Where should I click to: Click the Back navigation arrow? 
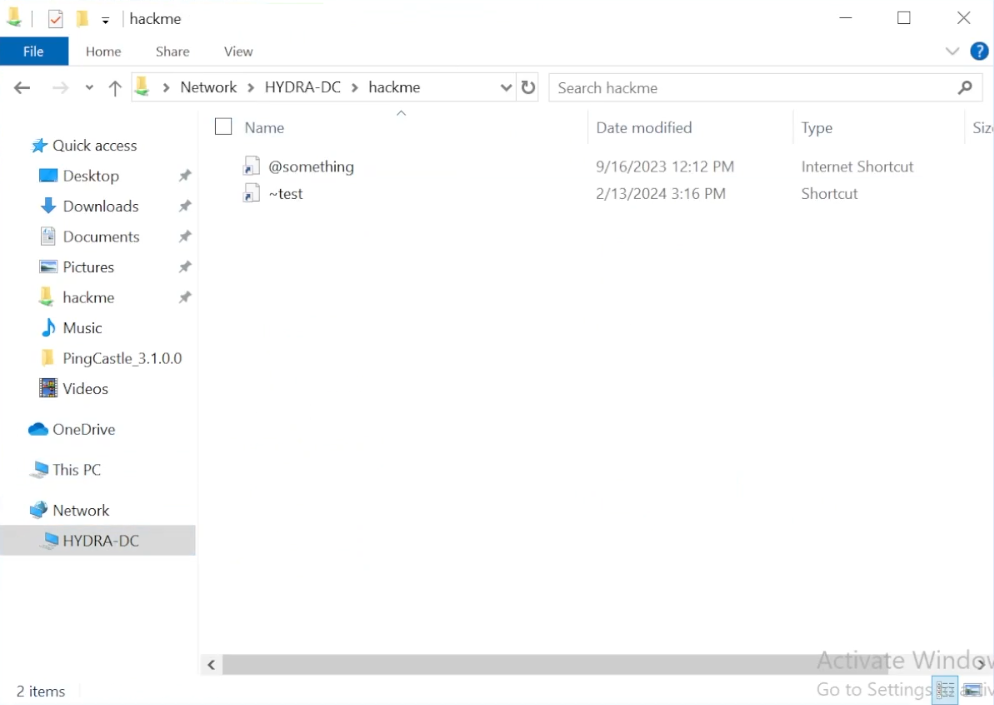(x=22, y=88)
